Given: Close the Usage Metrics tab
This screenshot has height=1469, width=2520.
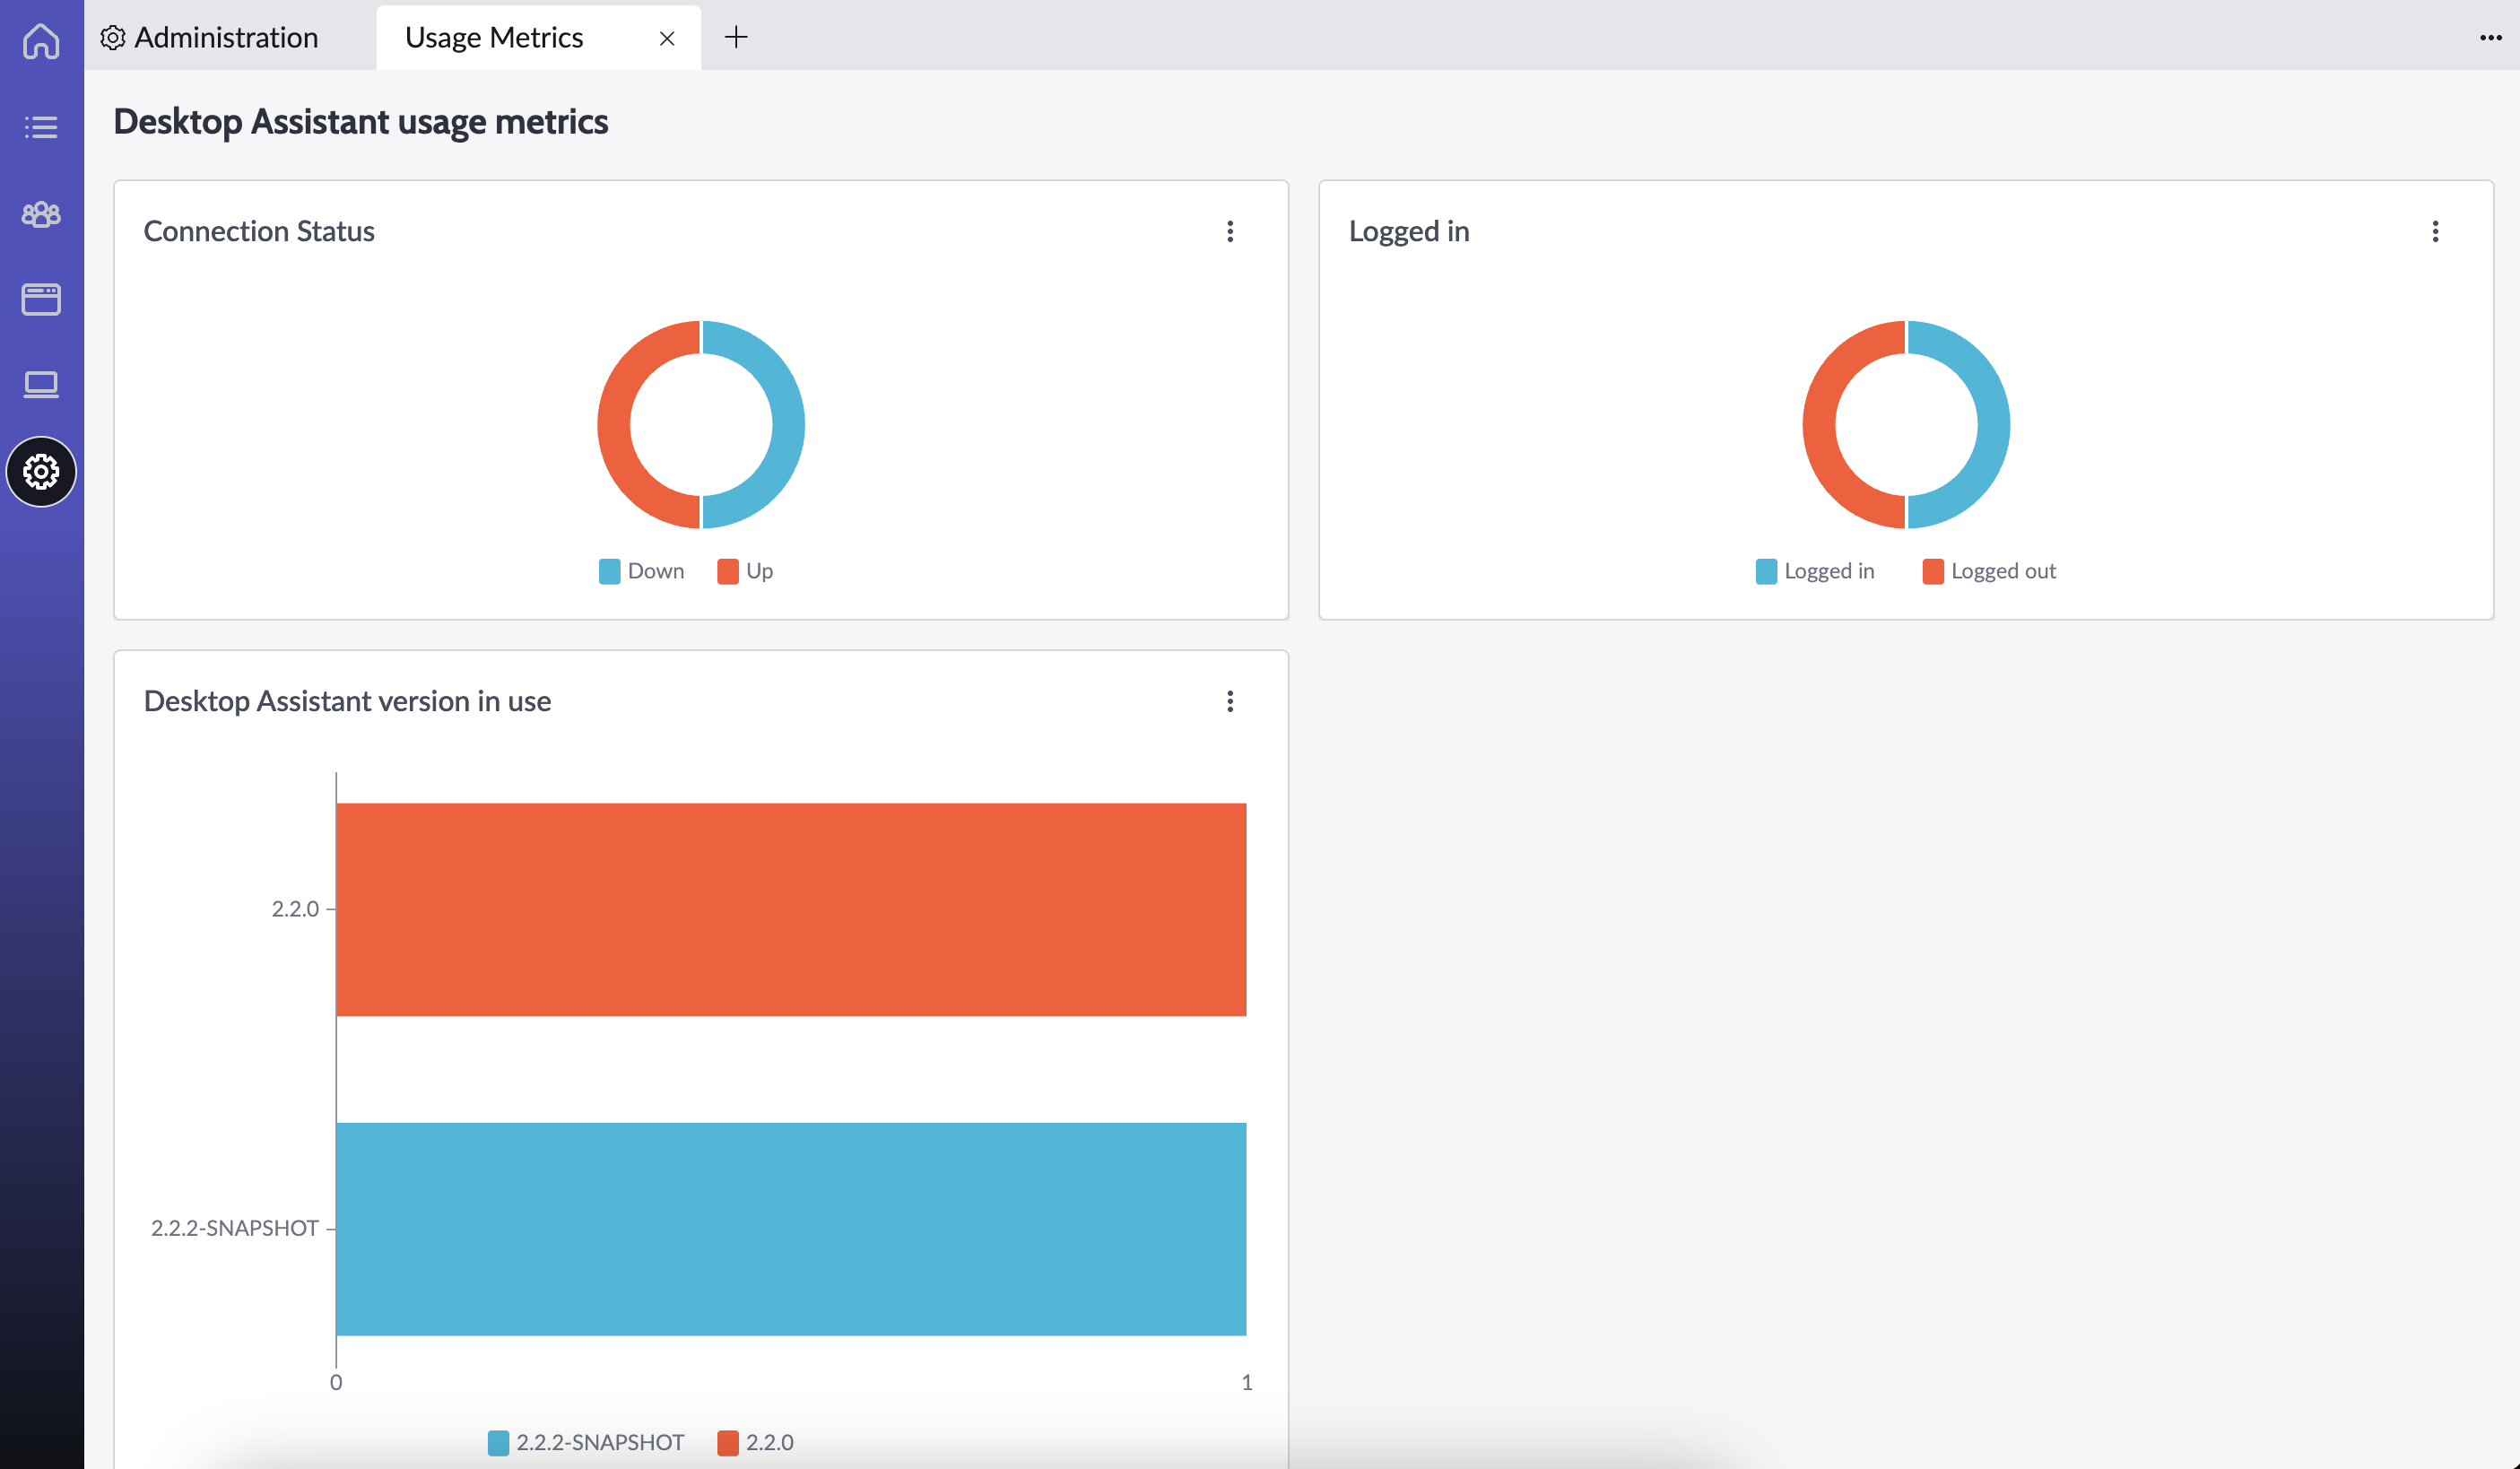Looking at the screenshot, I should tap(667, 39).
